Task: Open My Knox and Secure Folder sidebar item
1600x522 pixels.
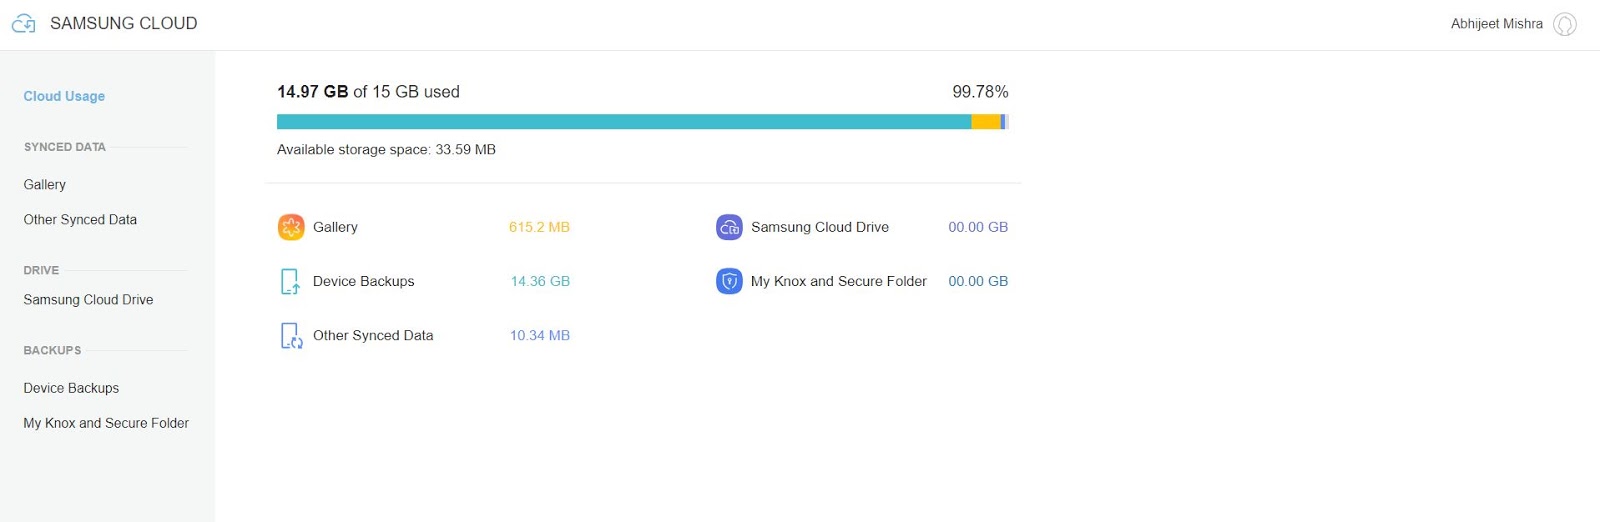Action: point(106,423)
